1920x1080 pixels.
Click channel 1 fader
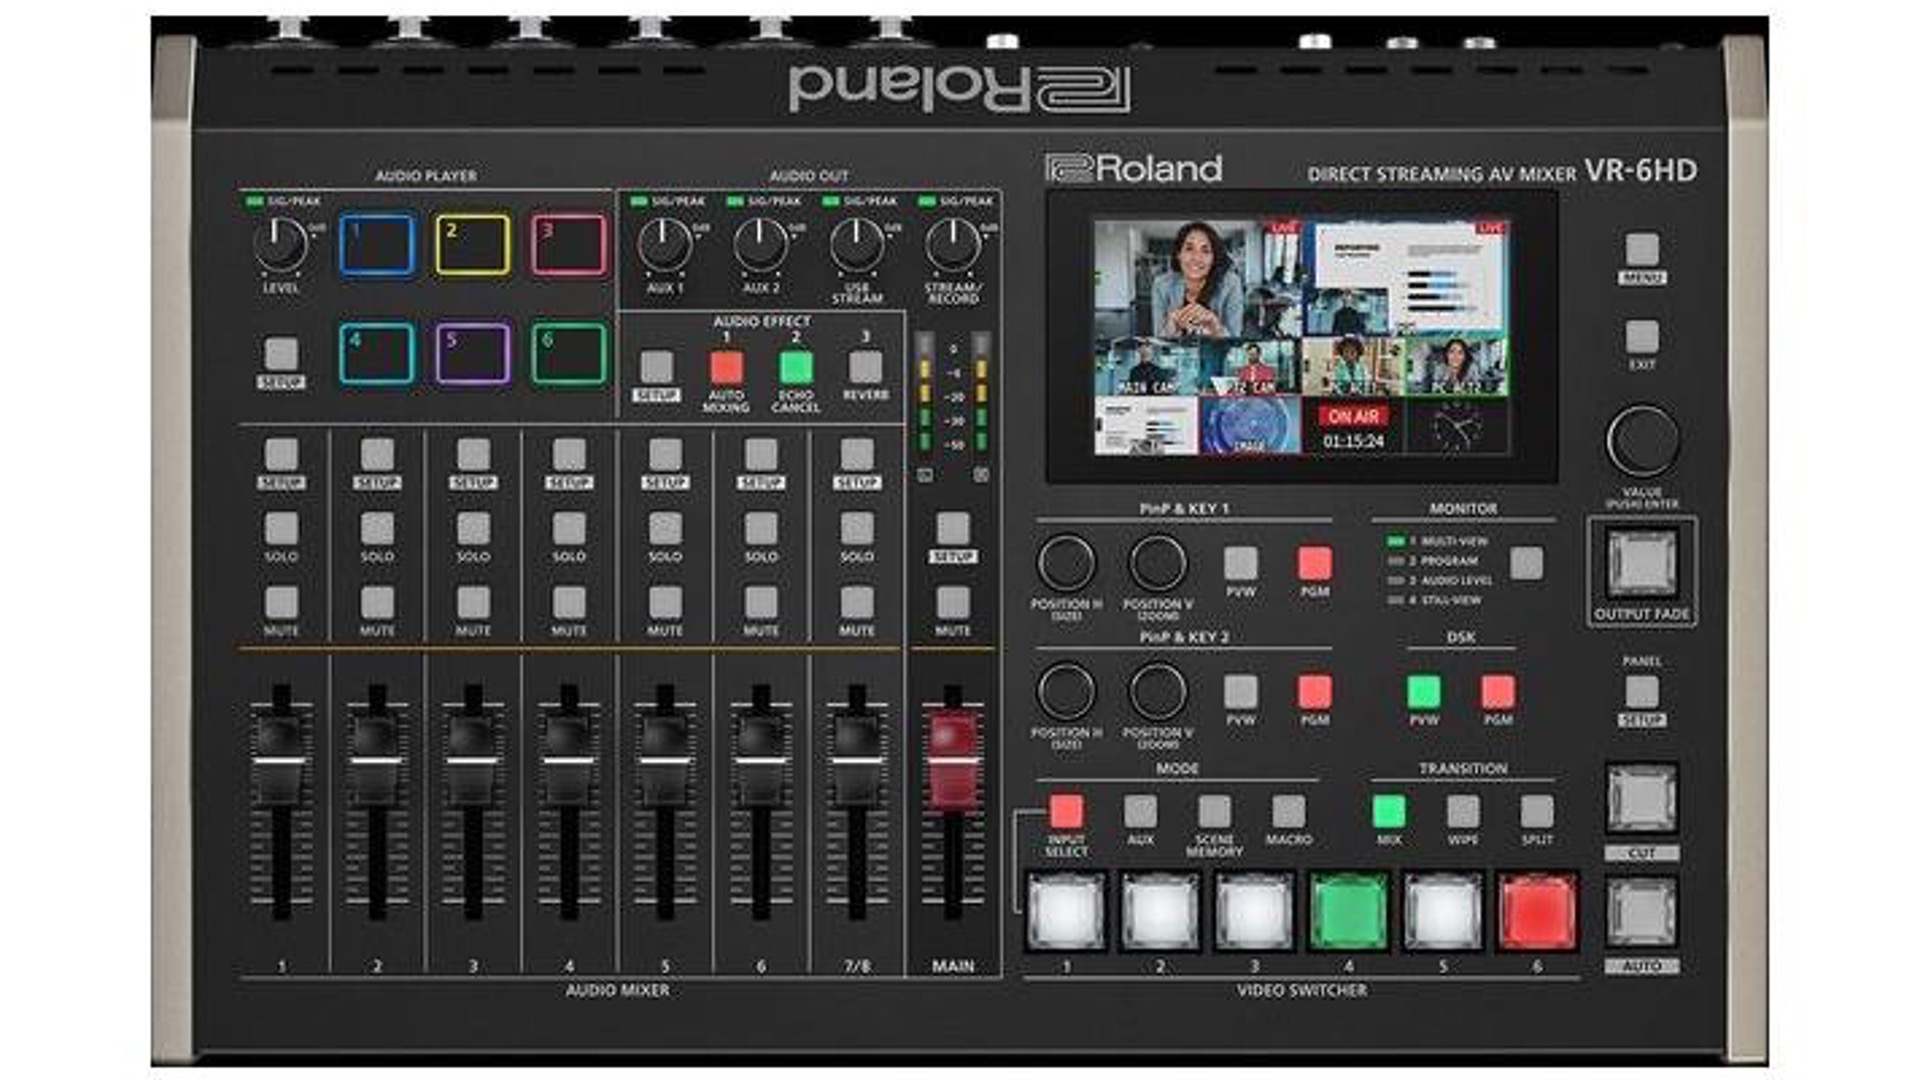tap(281, 762)
